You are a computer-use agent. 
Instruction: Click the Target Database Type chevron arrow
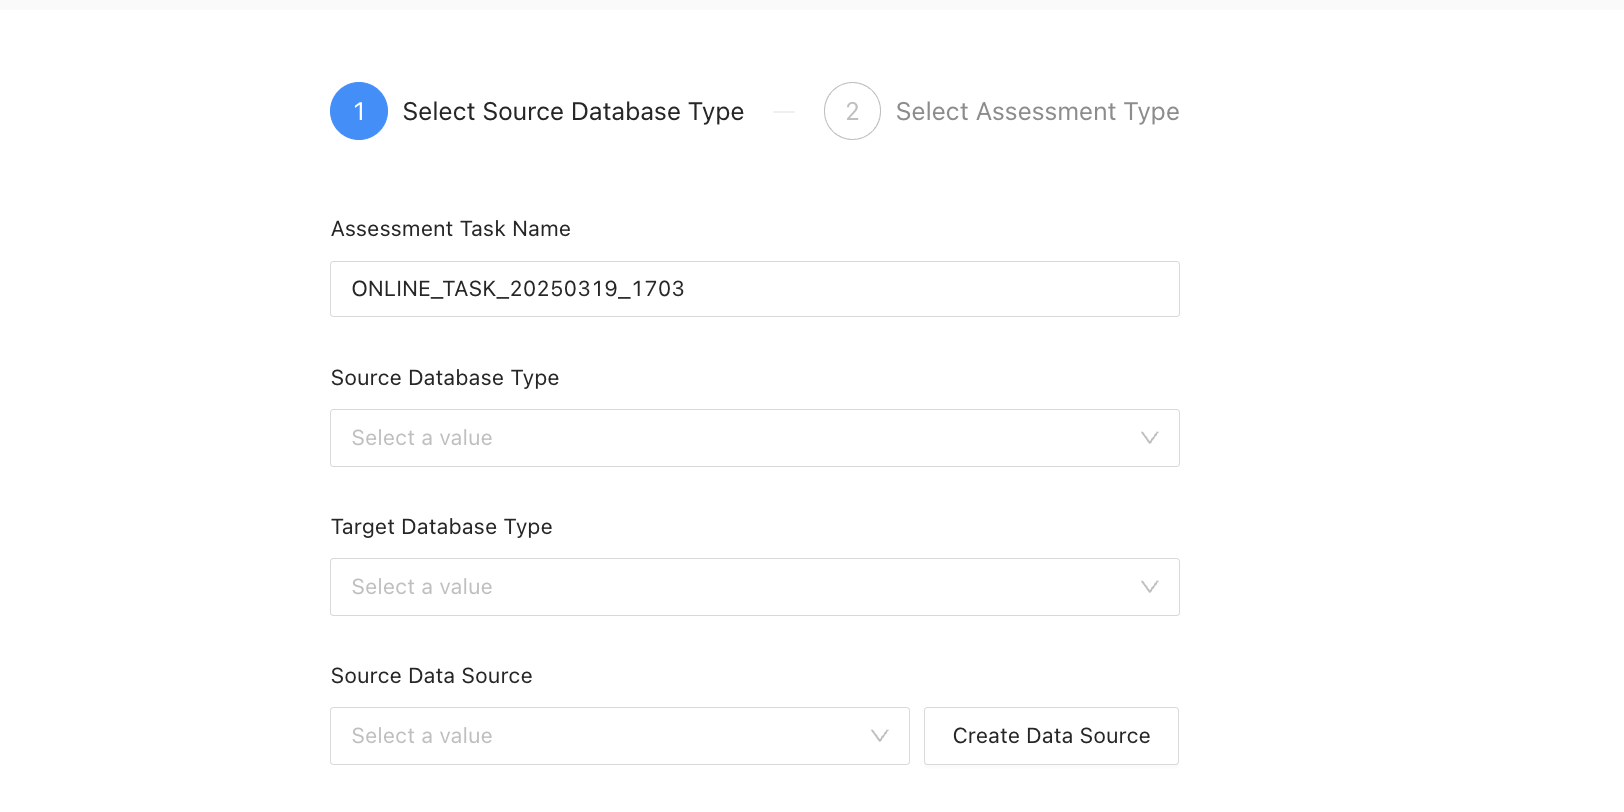1150,587
